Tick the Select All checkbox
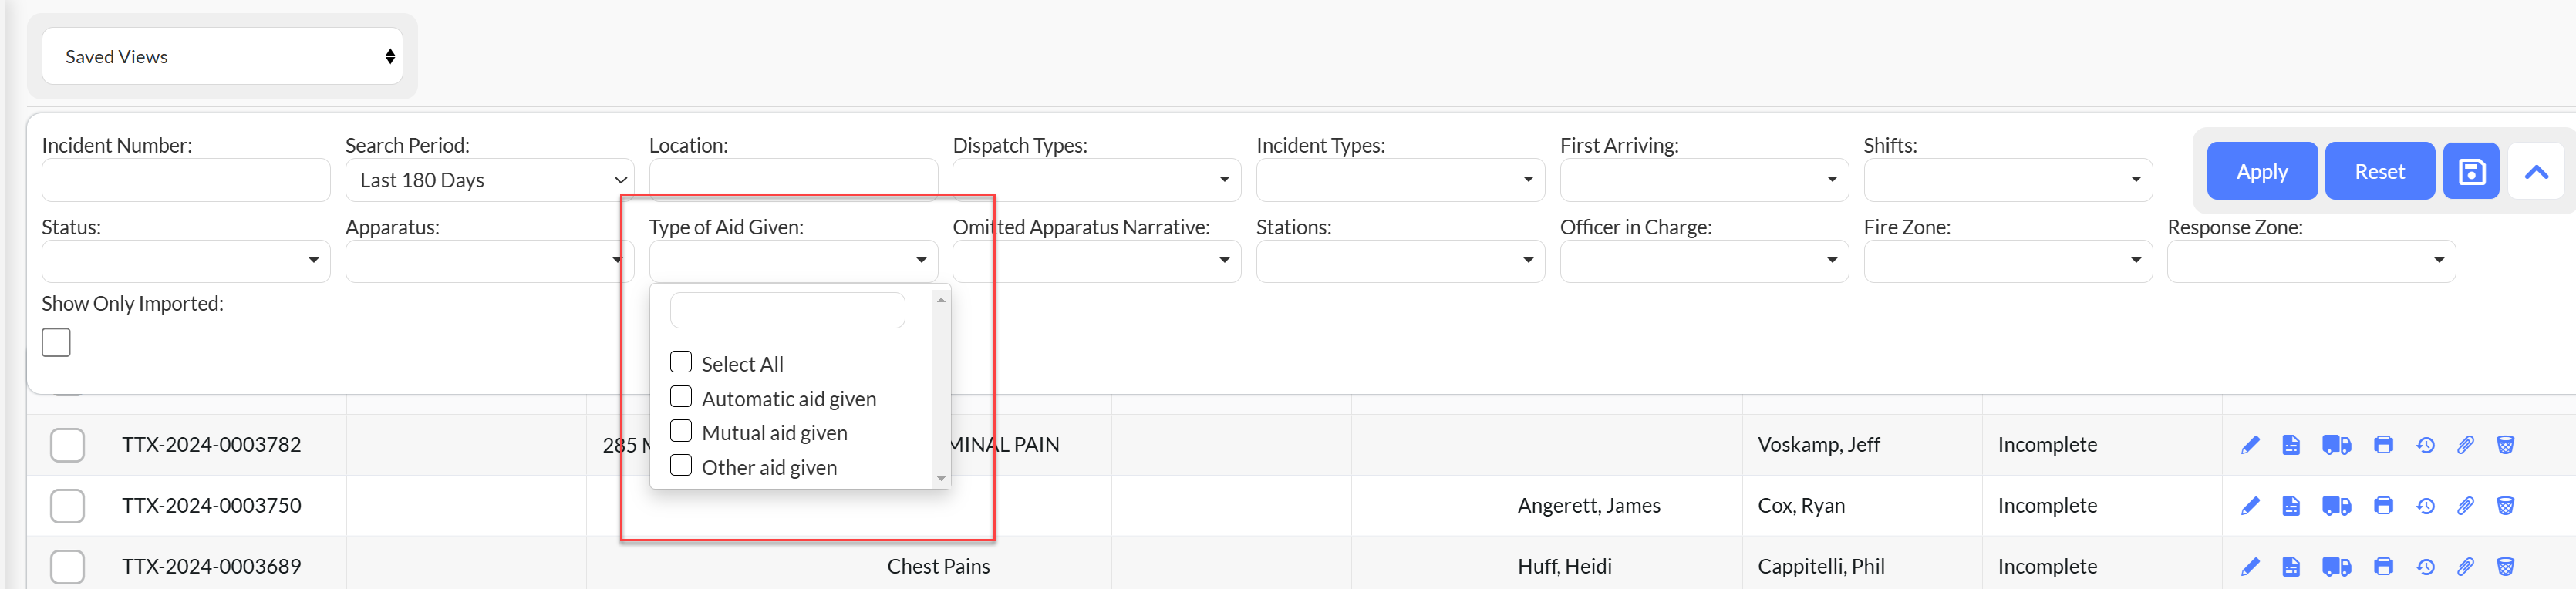The height and width of the screenshot is (589, 2576). point(681,362)
